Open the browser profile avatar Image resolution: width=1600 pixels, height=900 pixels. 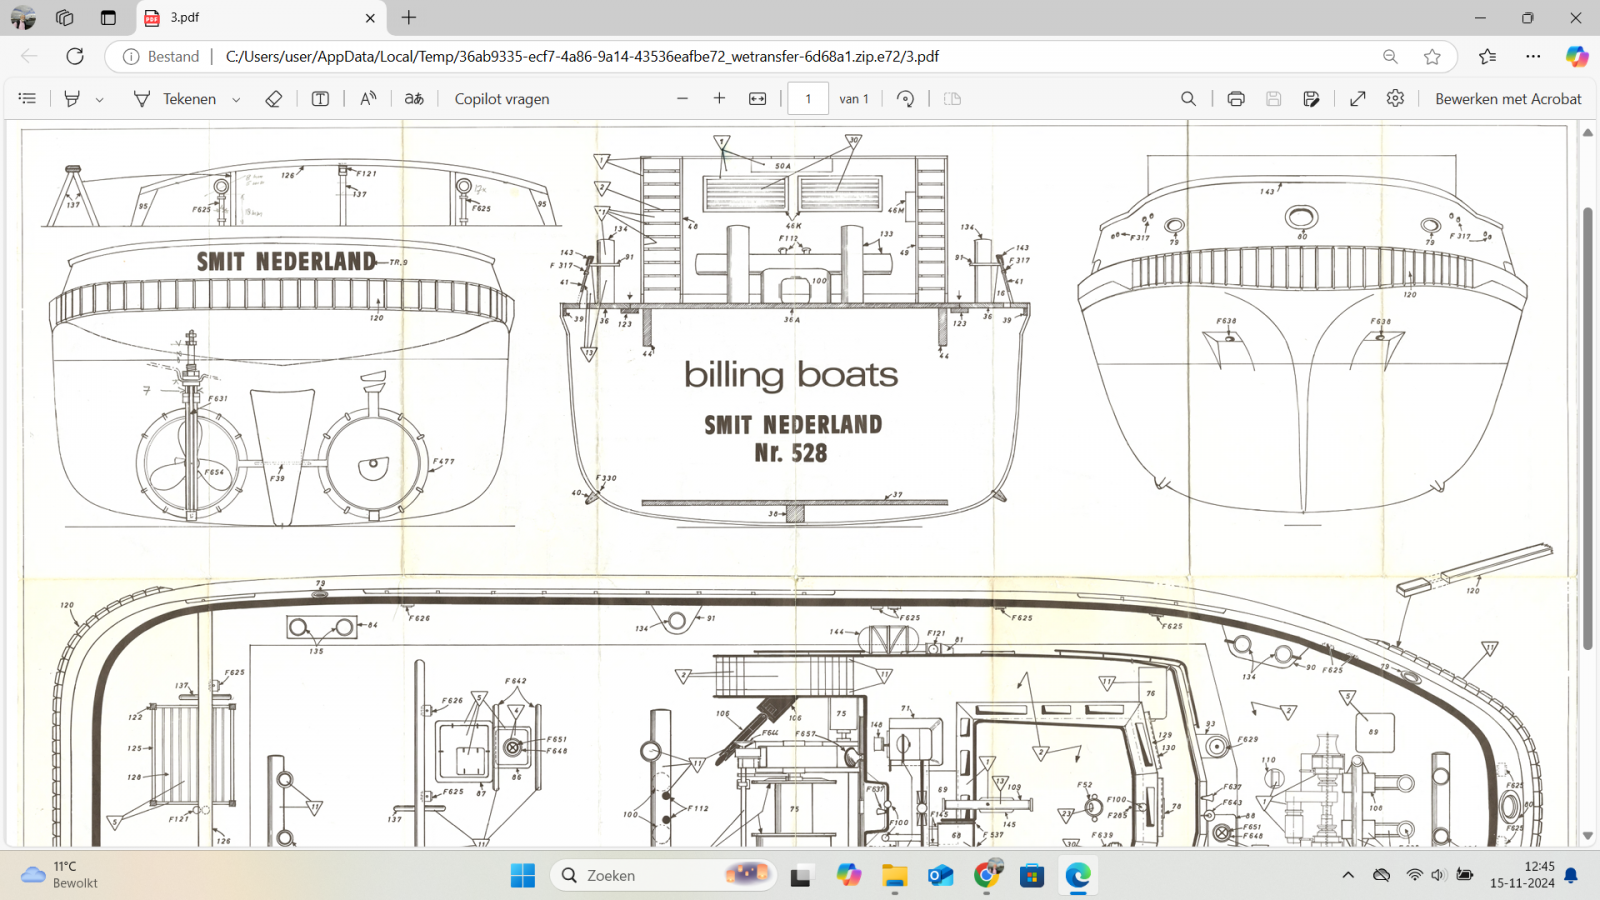23,17
